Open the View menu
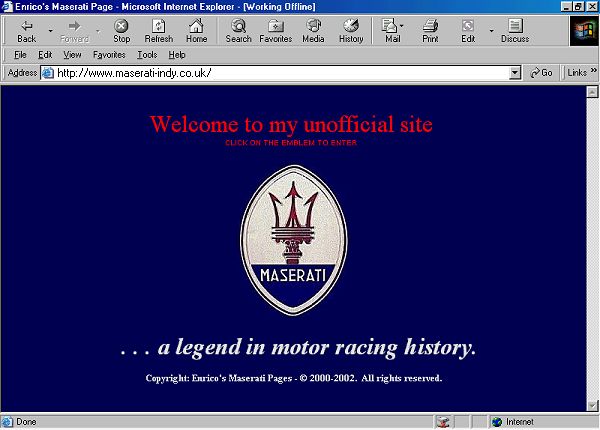The image size is (600, 430). click(x=72, y=55)
